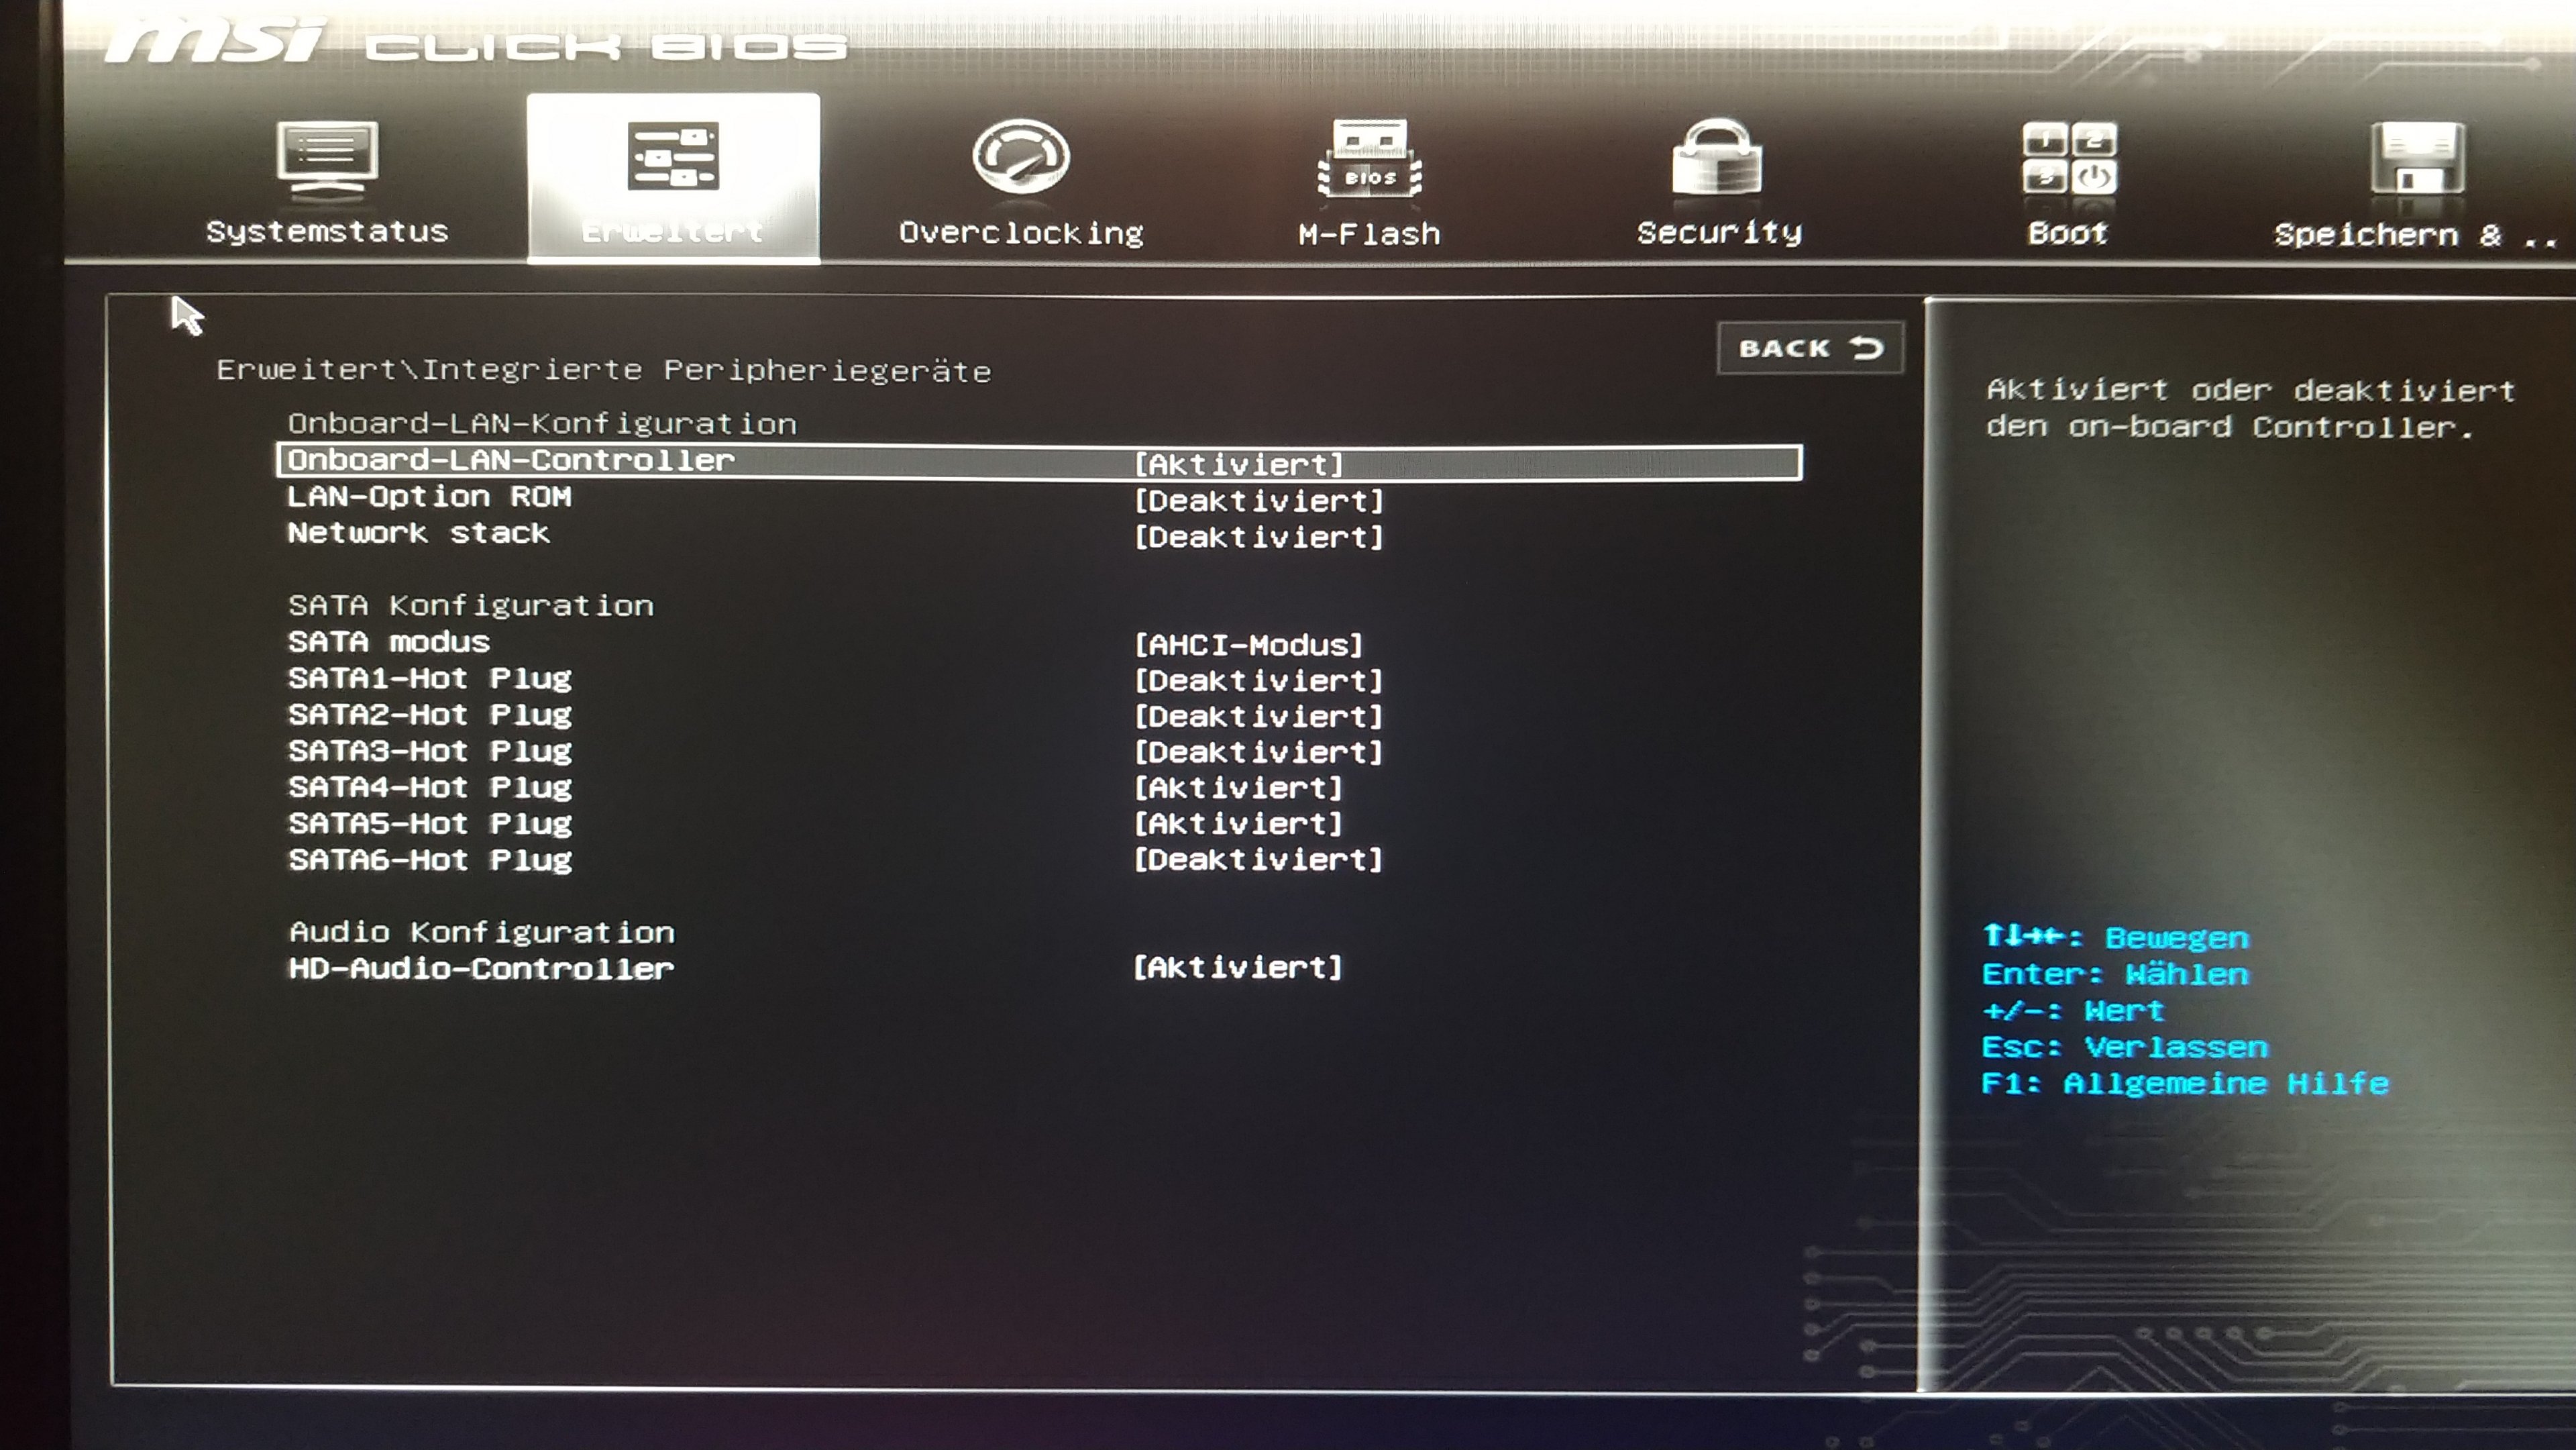This screenshot has height=1450, width=2576.
Task: Open the Overclocking gauge icon
Action: [1020, 157]
